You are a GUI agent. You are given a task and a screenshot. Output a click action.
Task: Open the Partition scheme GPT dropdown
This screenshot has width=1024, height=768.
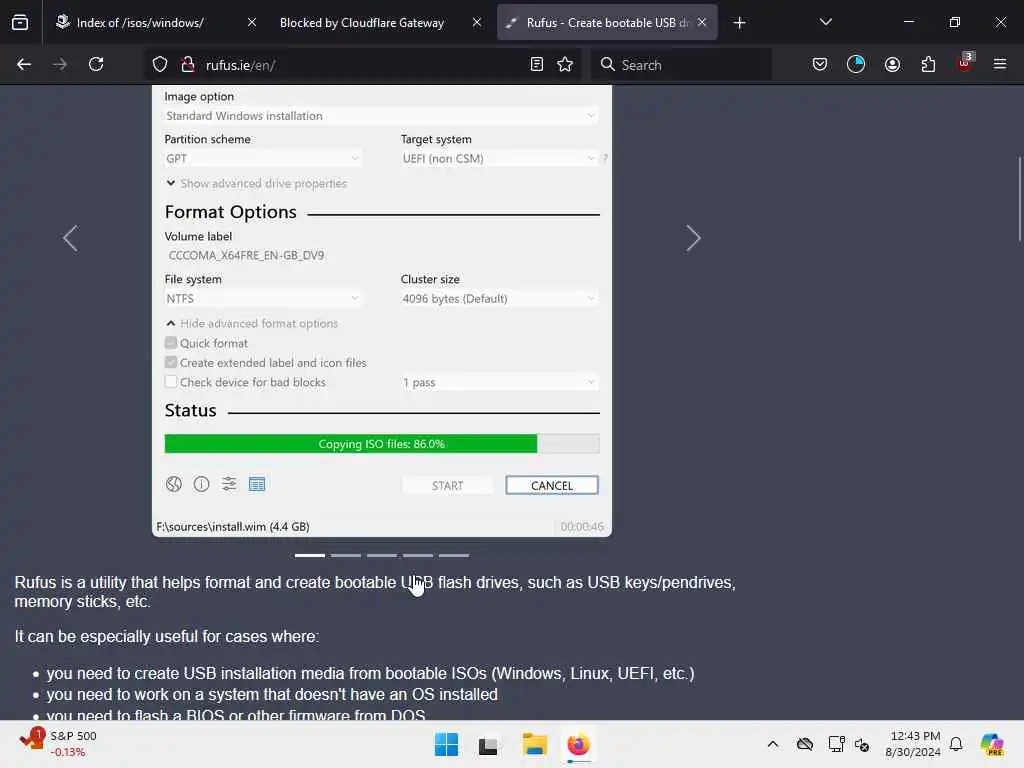[x=263, y=158]
